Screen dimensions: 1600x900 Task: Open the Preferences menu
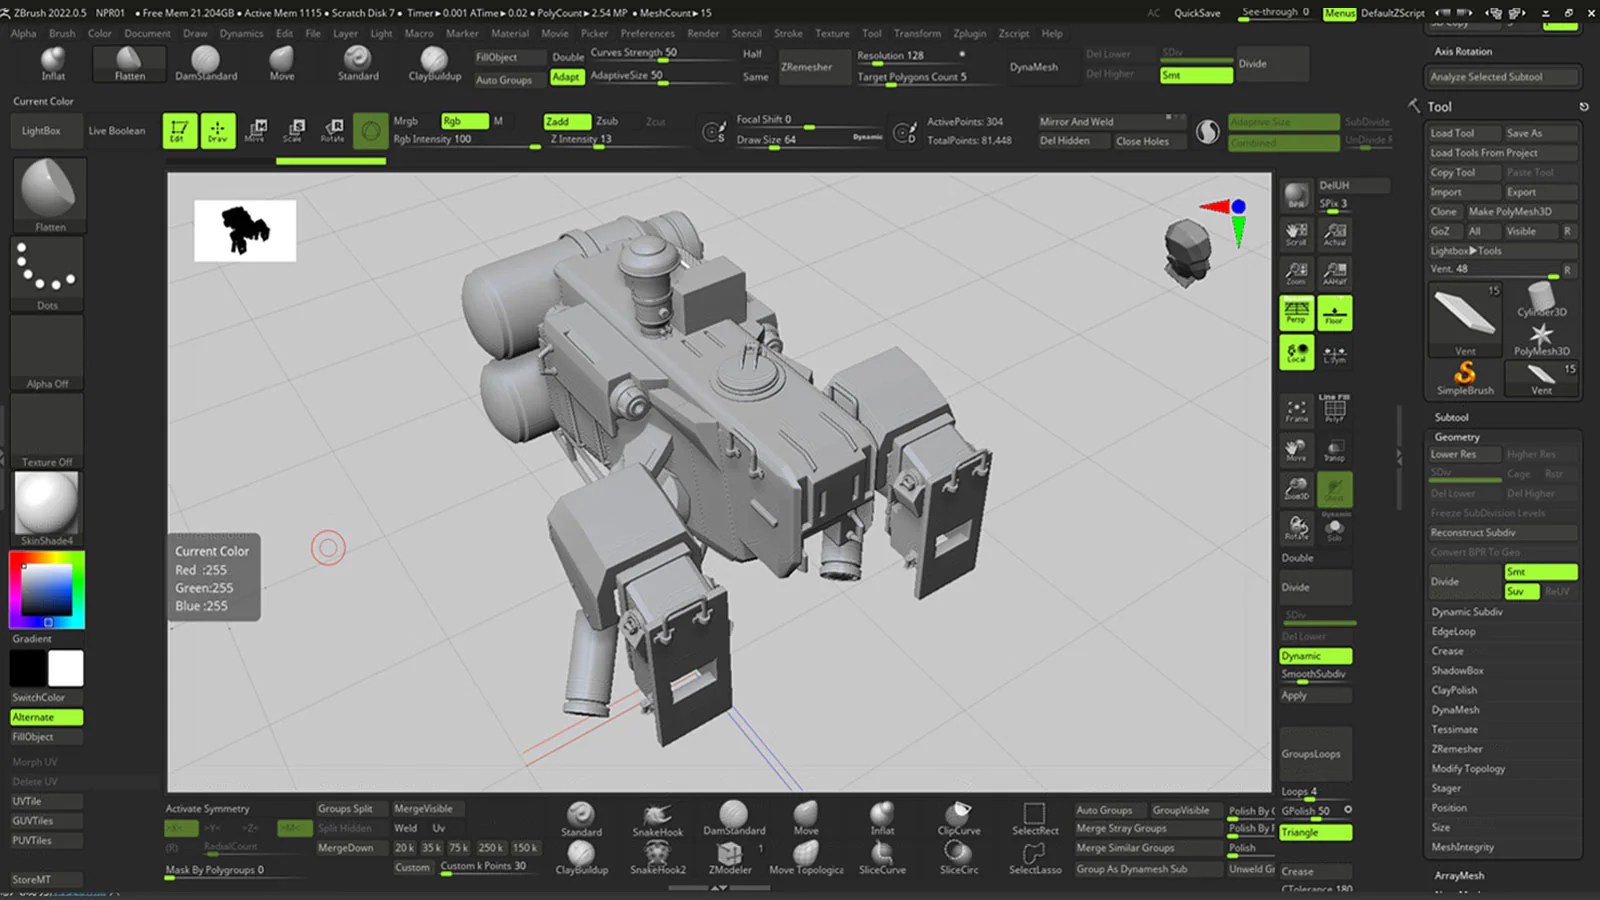point(647,33)
